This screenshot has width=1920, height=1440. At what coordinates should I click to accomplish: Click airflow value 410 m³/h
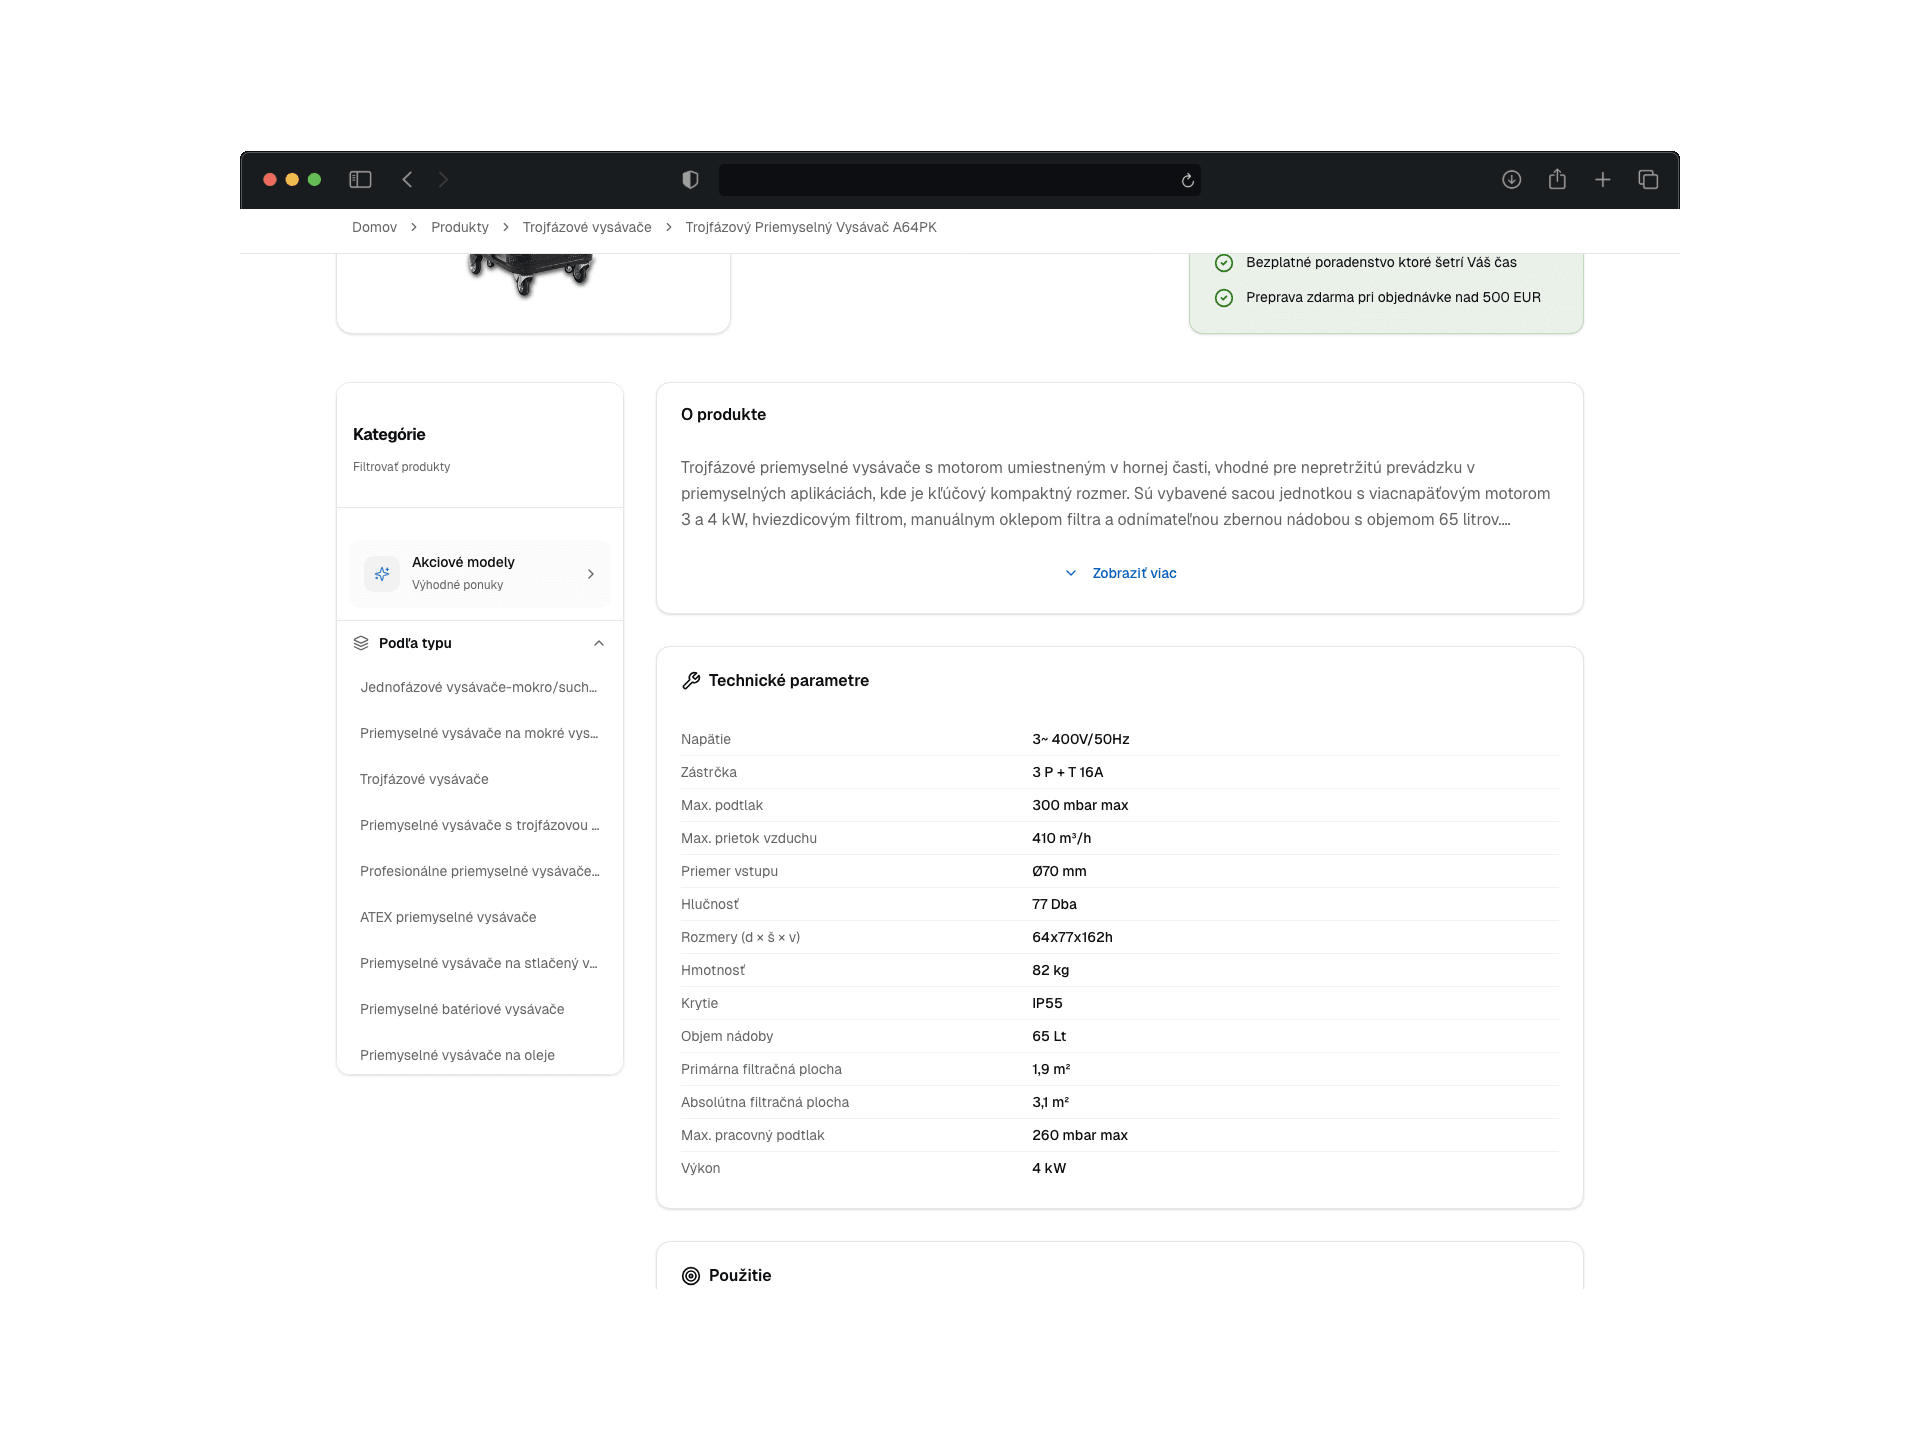pos(1061,838)
